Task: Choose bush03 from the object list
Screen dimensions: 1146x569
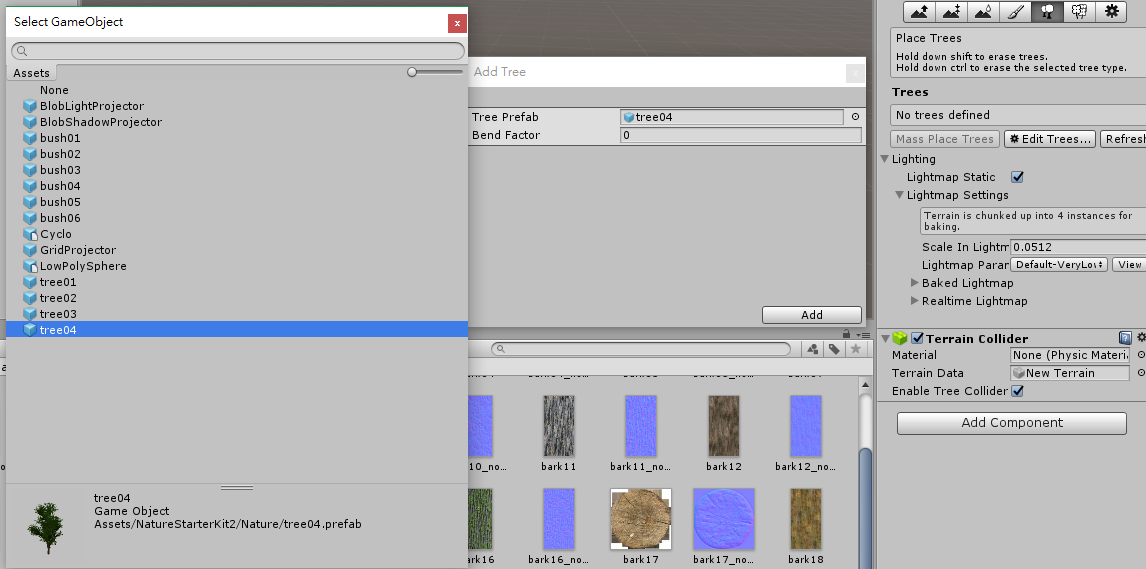Action: click(60, 170)
